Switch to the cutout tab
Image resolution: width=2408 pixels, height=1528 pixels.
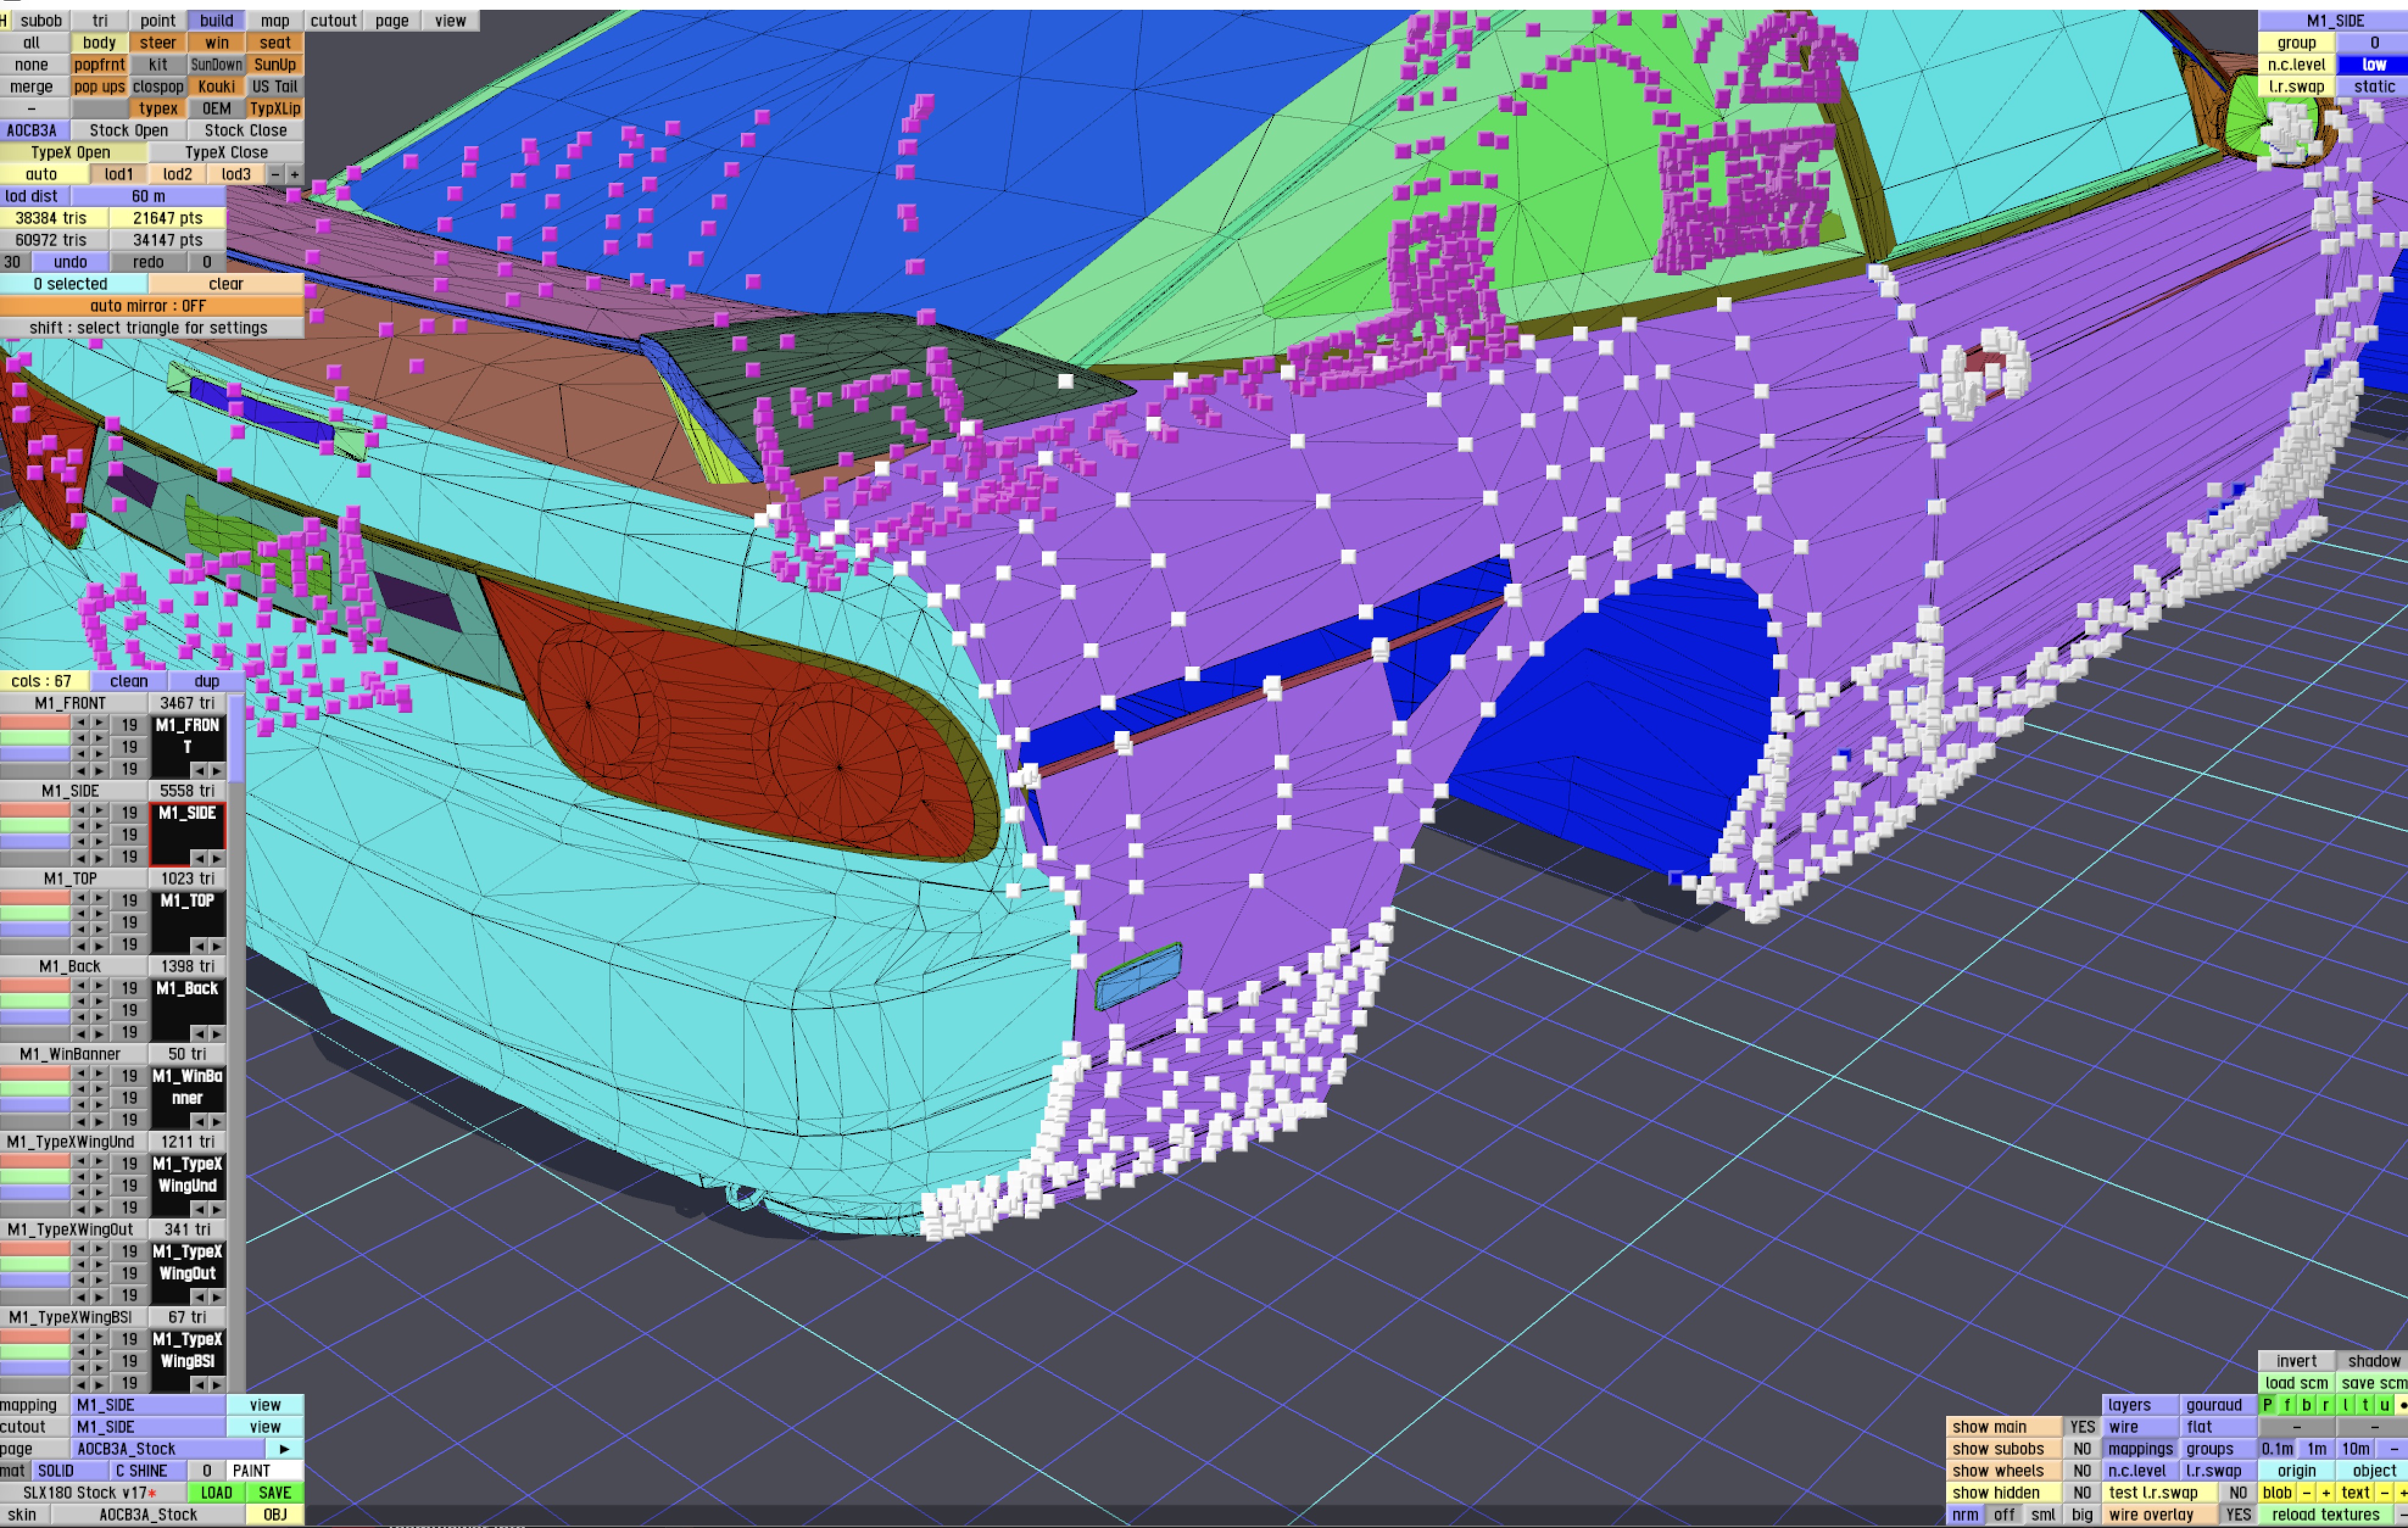point(333,20)
